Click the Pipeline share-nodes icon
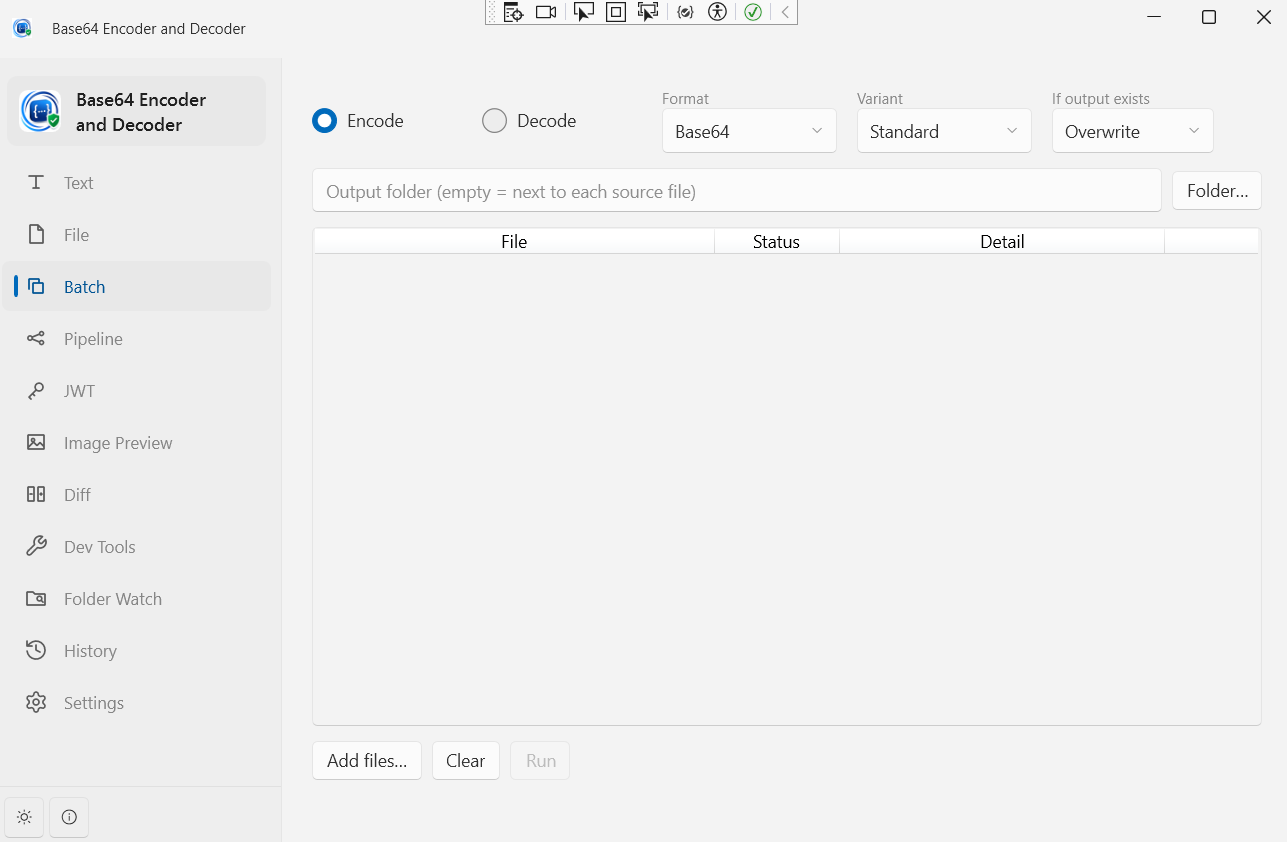Viewport: 1287px width, 842px height. coord(36,339)
